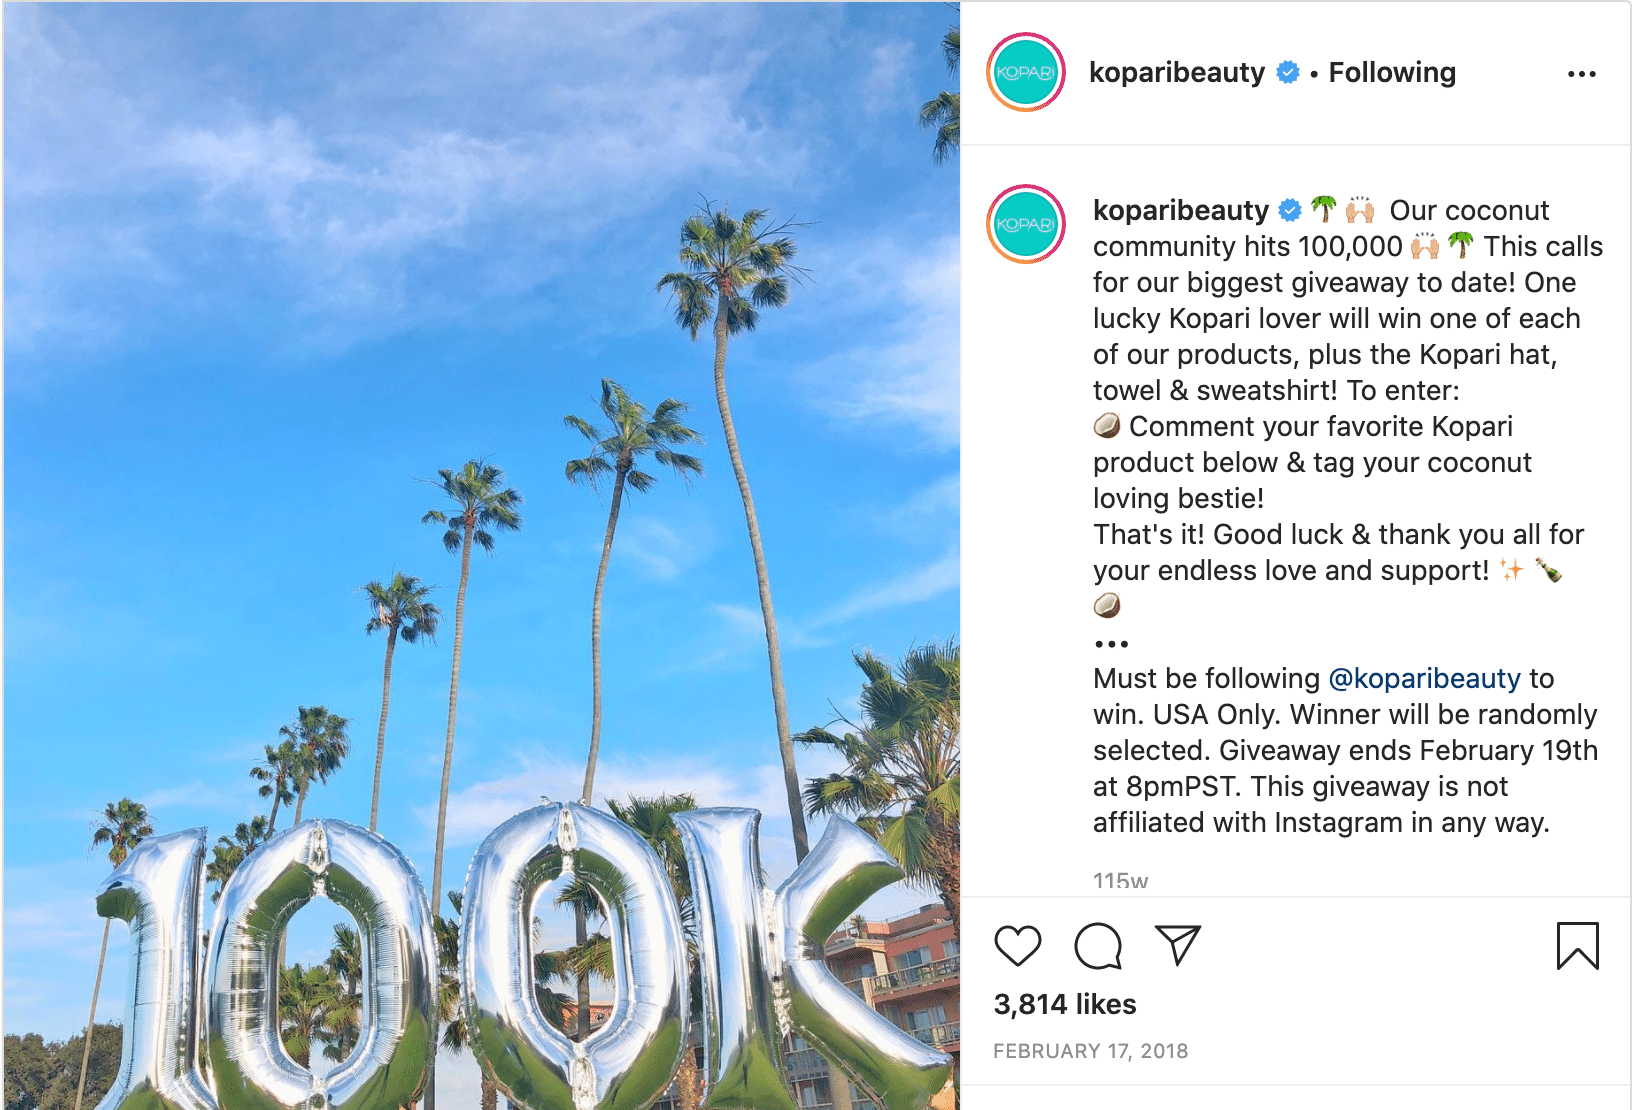Click the Kopari avatar beside the caption

pyautogui.click(x=1026, y=224)
